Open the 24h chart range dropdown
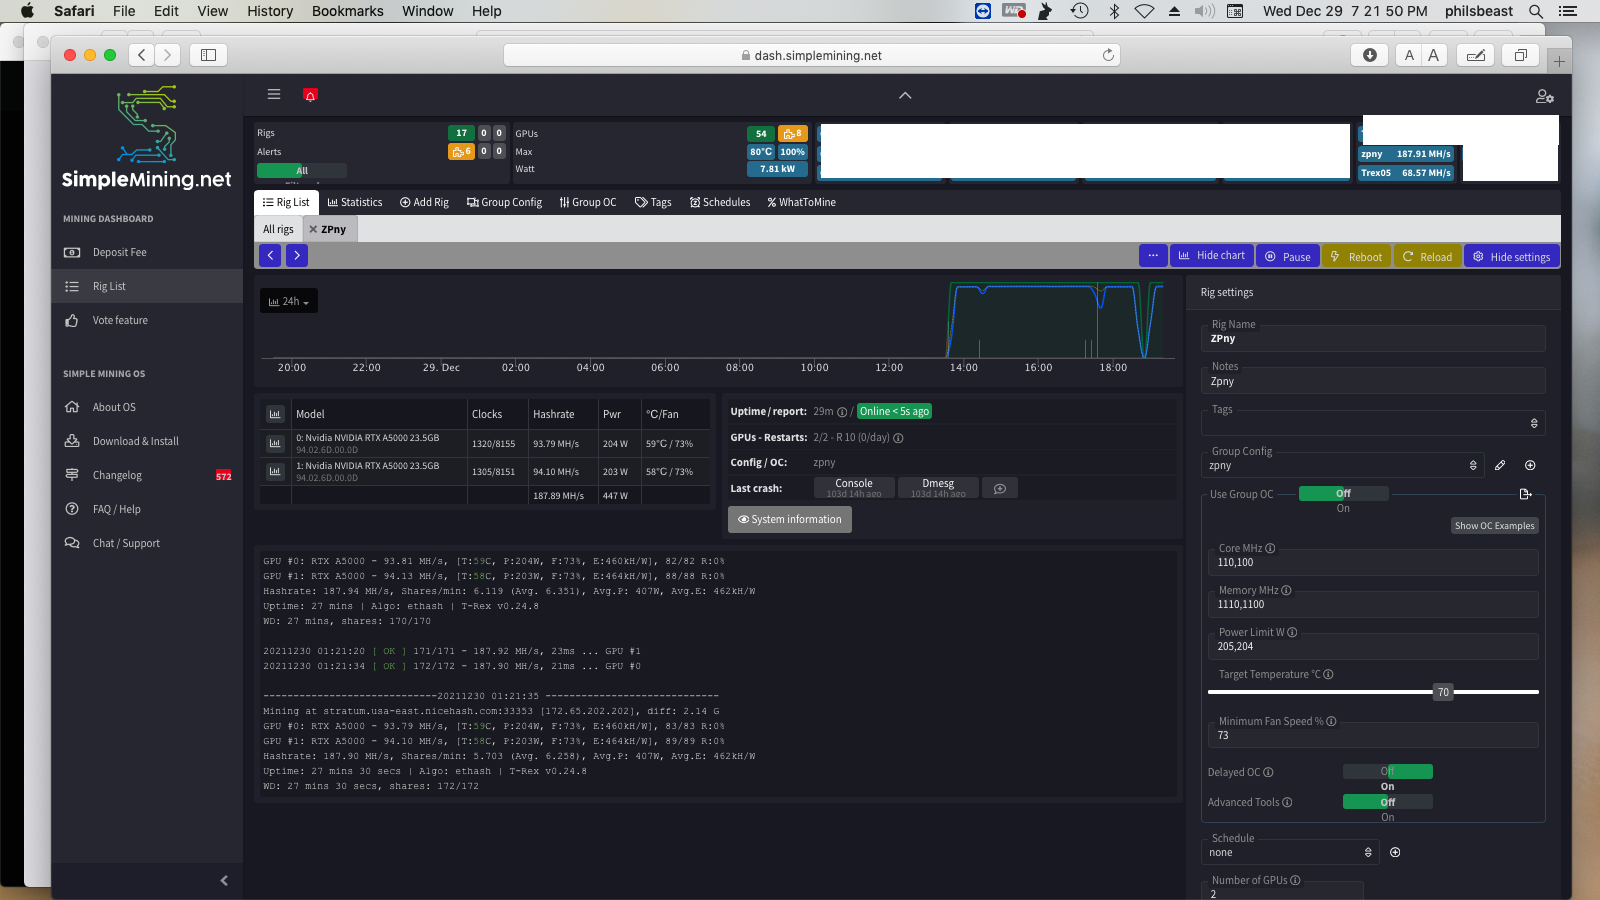The width and height of the screenshot is (1600, 900). 289,301
